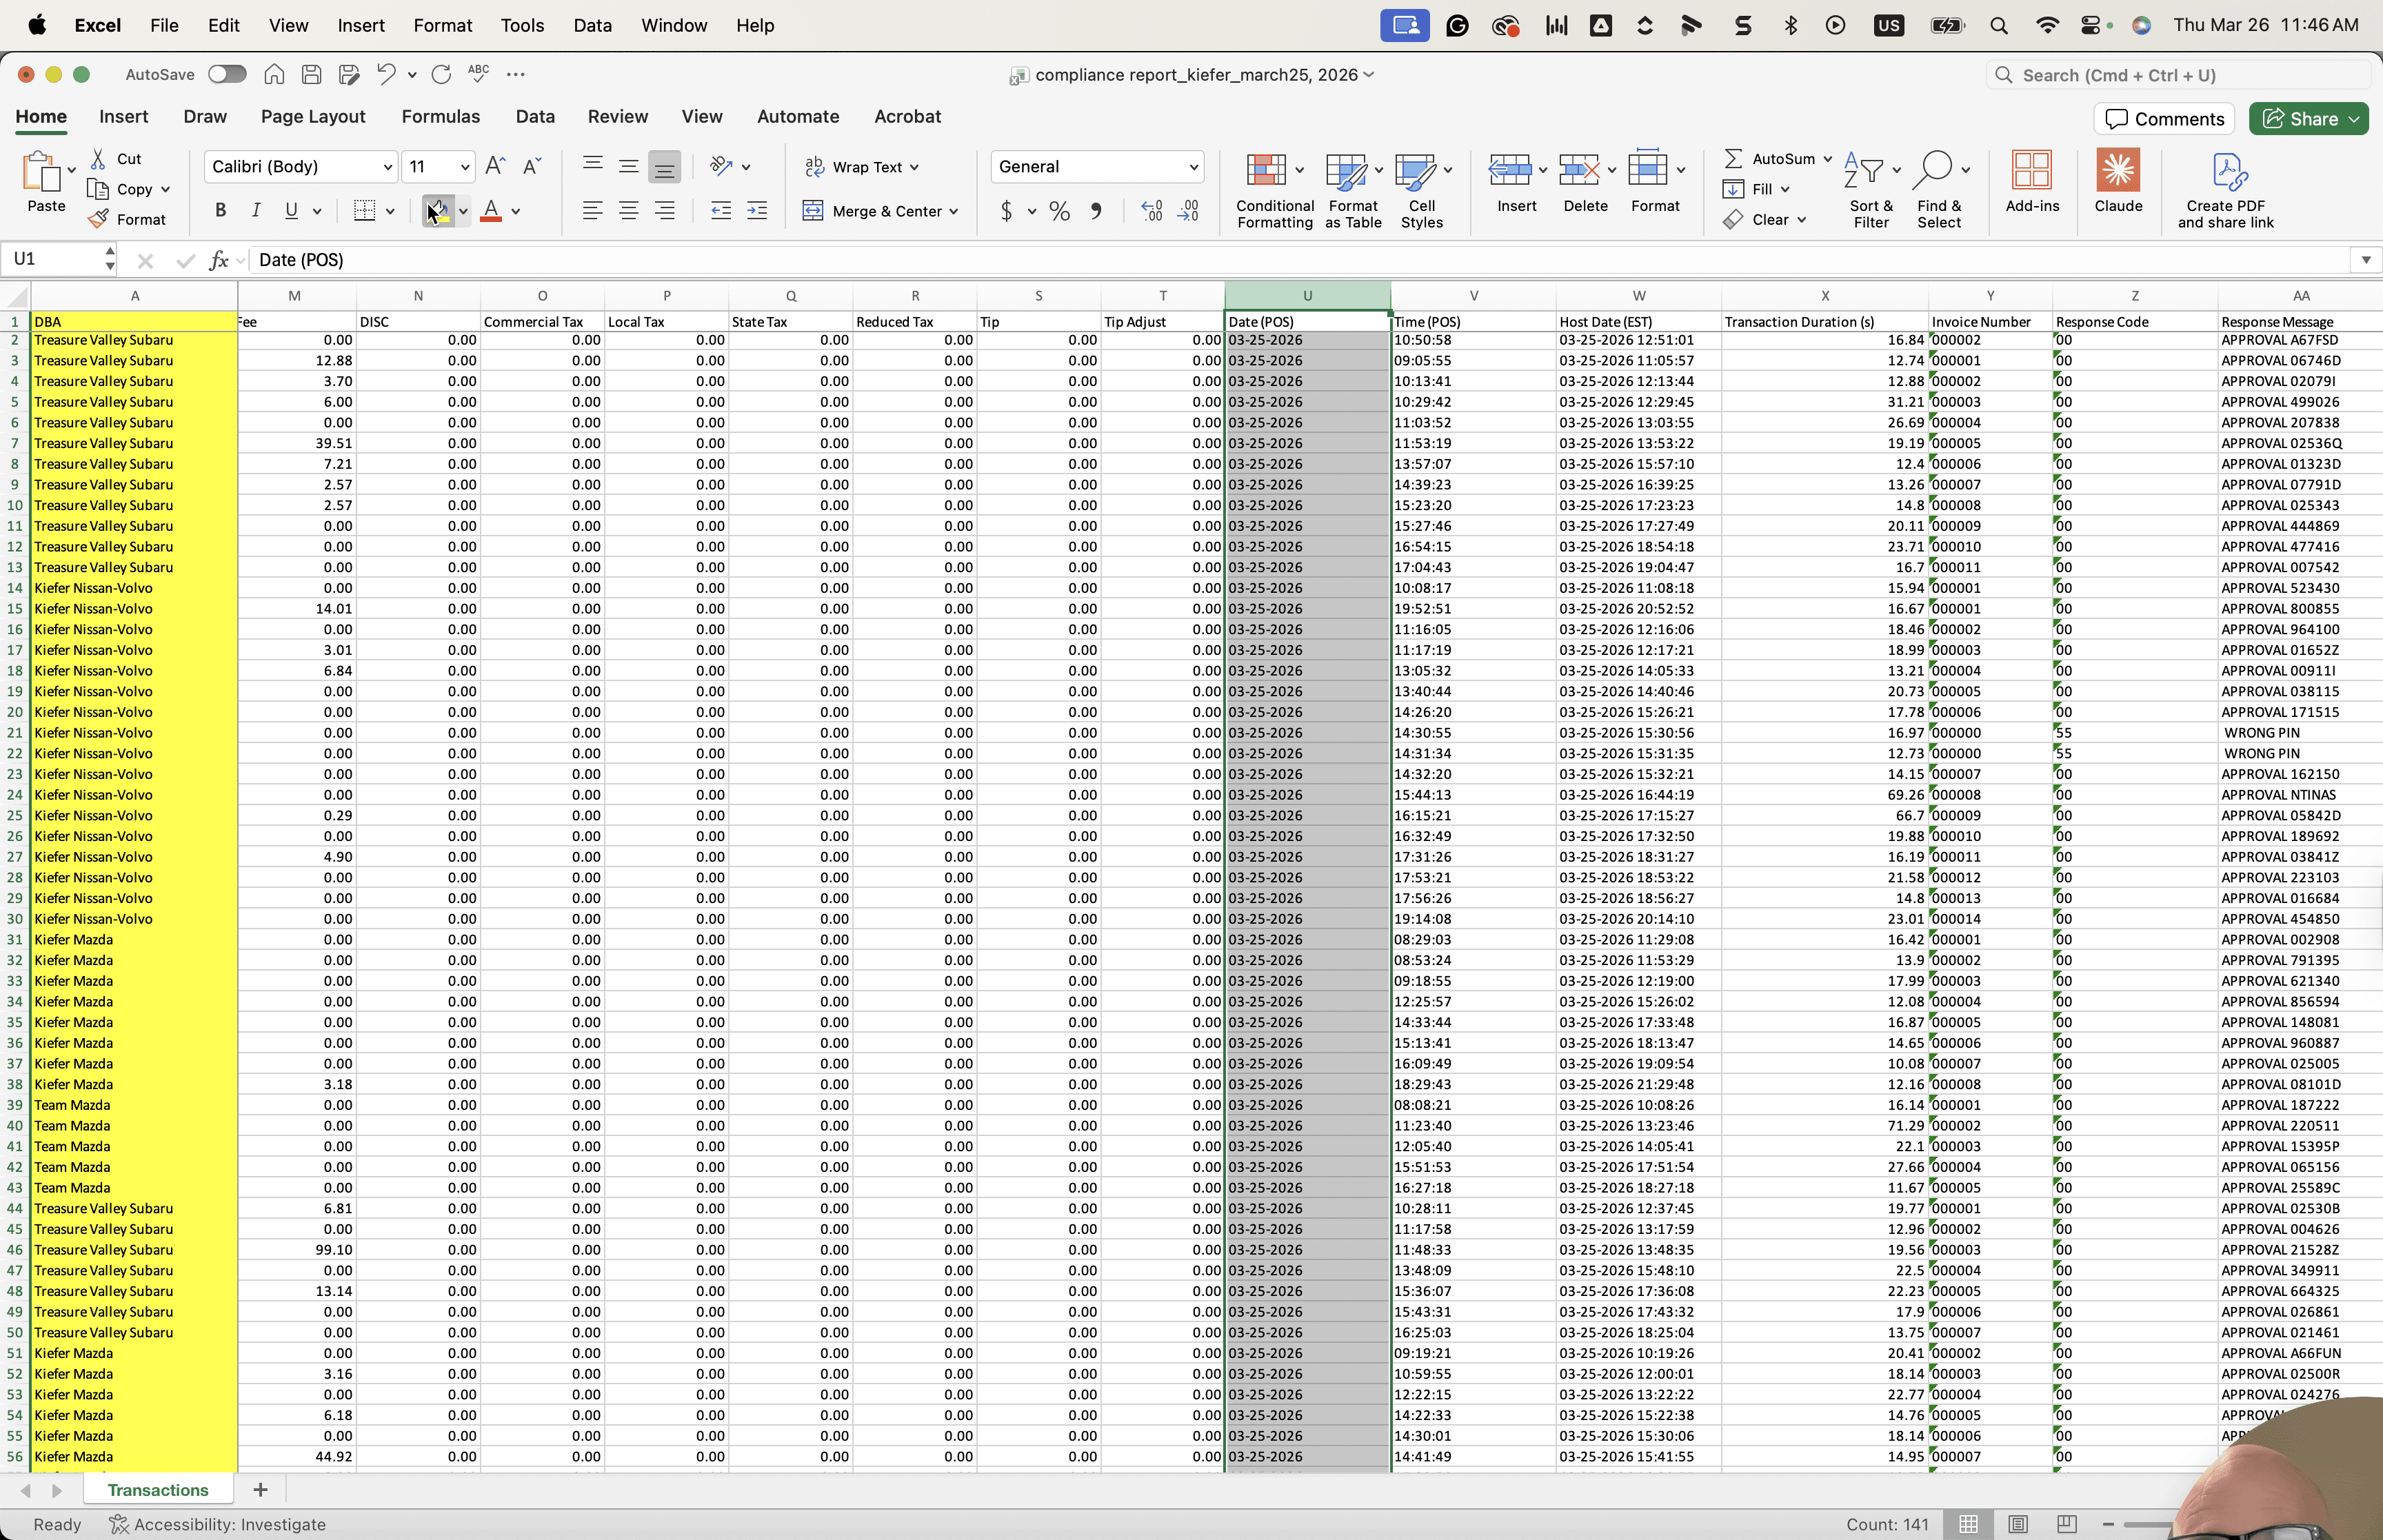Open the Borders icon
The image size is (2383, 1540).
pos(365,210)
